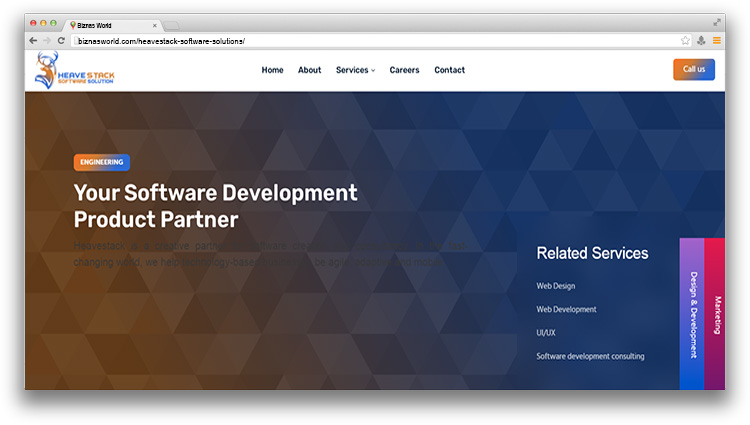Click the green zoom window button
750x425 pixels.
coord(54,23)
